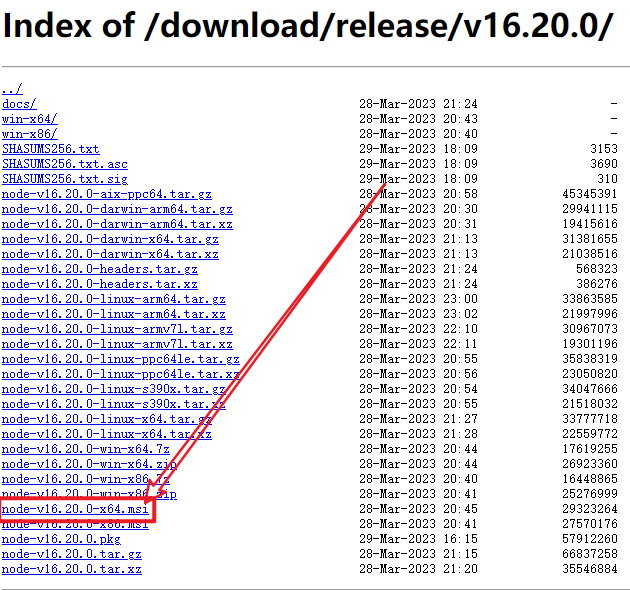630x590 pixels.
Task: Open the docs/ directory link
Action: (x=19, y=104)
